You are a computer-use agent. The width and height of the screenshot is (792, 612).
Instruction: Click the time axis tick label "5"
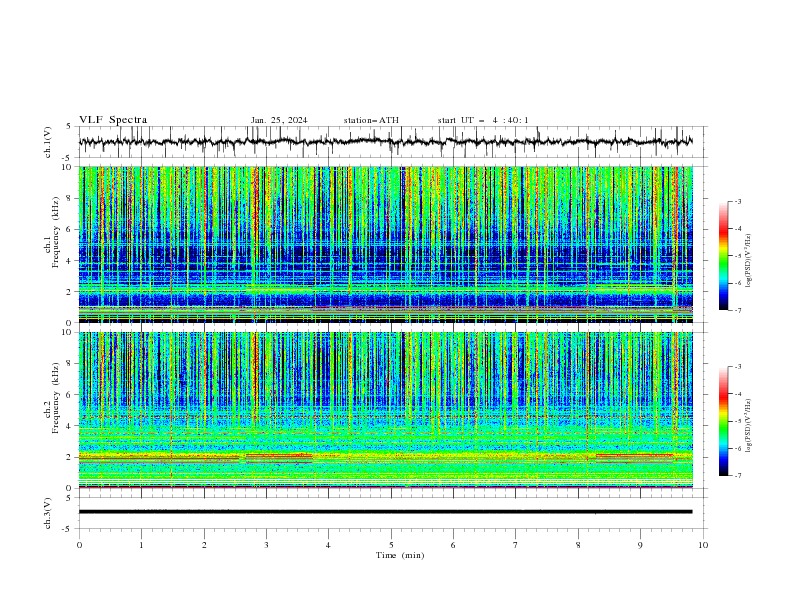coord(391,545)
